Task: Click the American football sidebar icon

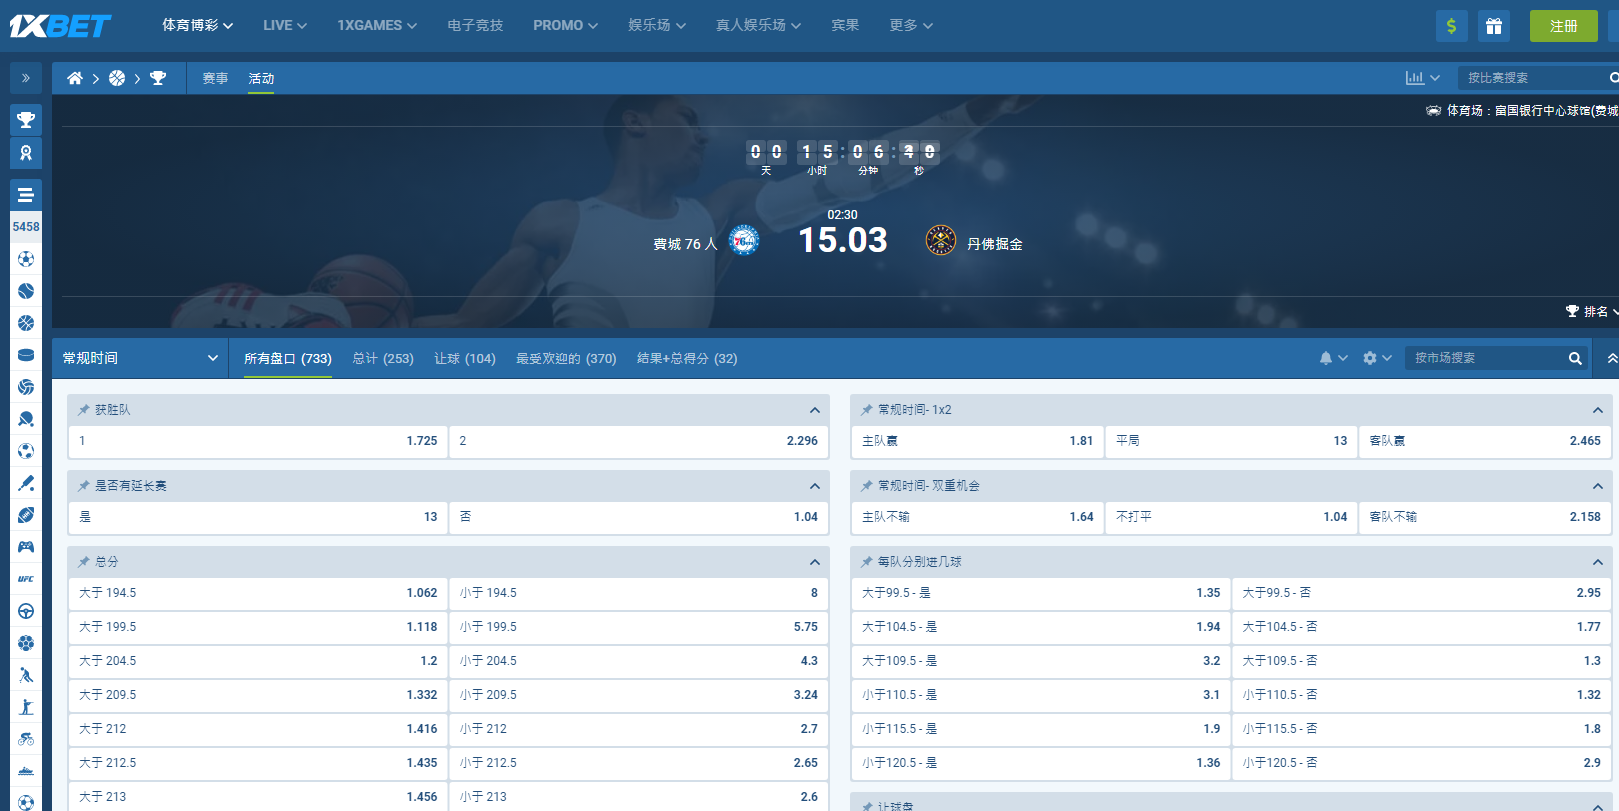Action: pyautogui.click(x=26, y=515)
